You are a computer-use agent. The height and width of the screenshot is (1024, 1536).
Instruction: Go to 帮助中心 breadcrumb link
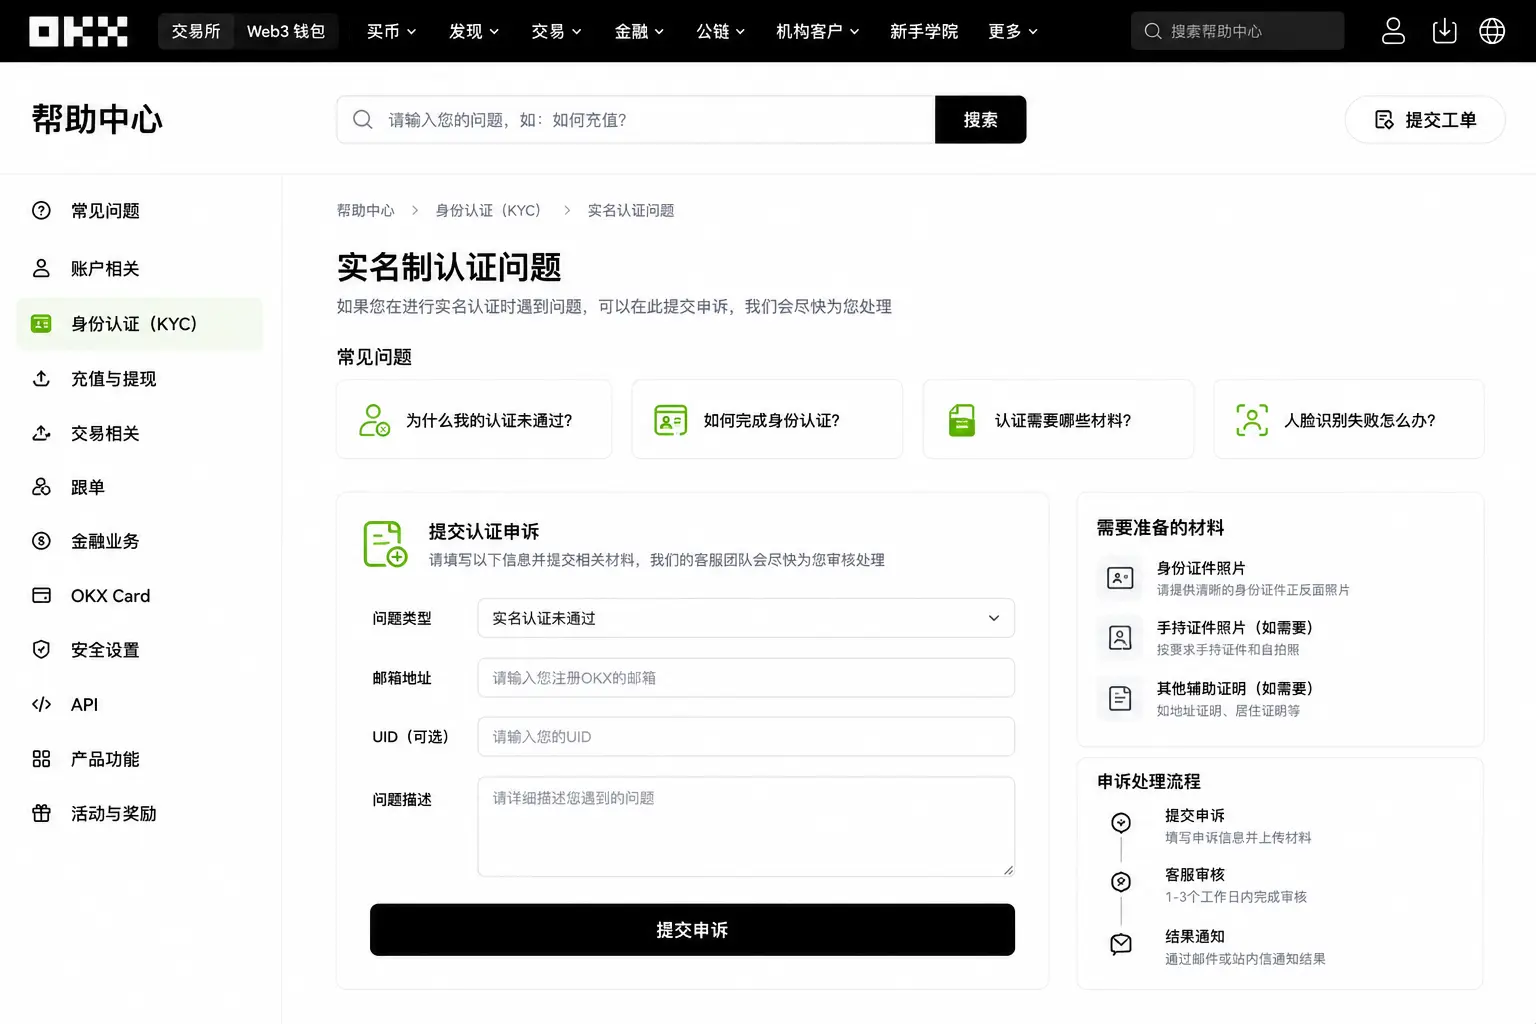pyautogui.click(x=366, y=210)
